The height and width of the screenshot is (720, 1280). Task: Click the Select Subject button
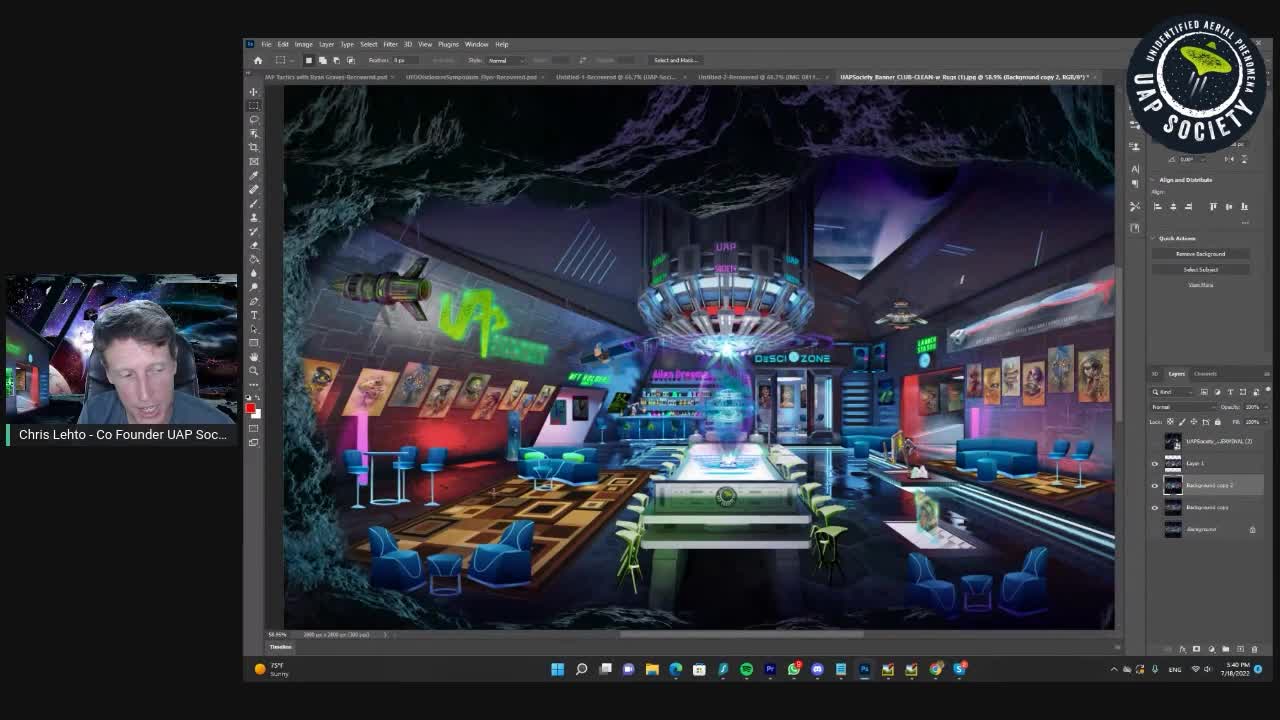[1200, 269]
